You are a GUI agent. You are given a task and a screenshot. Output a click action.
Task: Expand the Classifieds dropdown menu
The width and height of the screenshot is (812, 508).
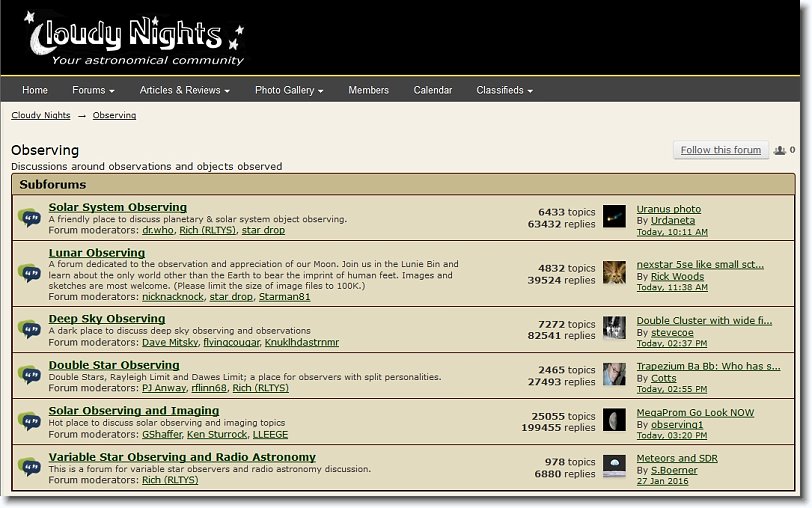click(504, 90)
